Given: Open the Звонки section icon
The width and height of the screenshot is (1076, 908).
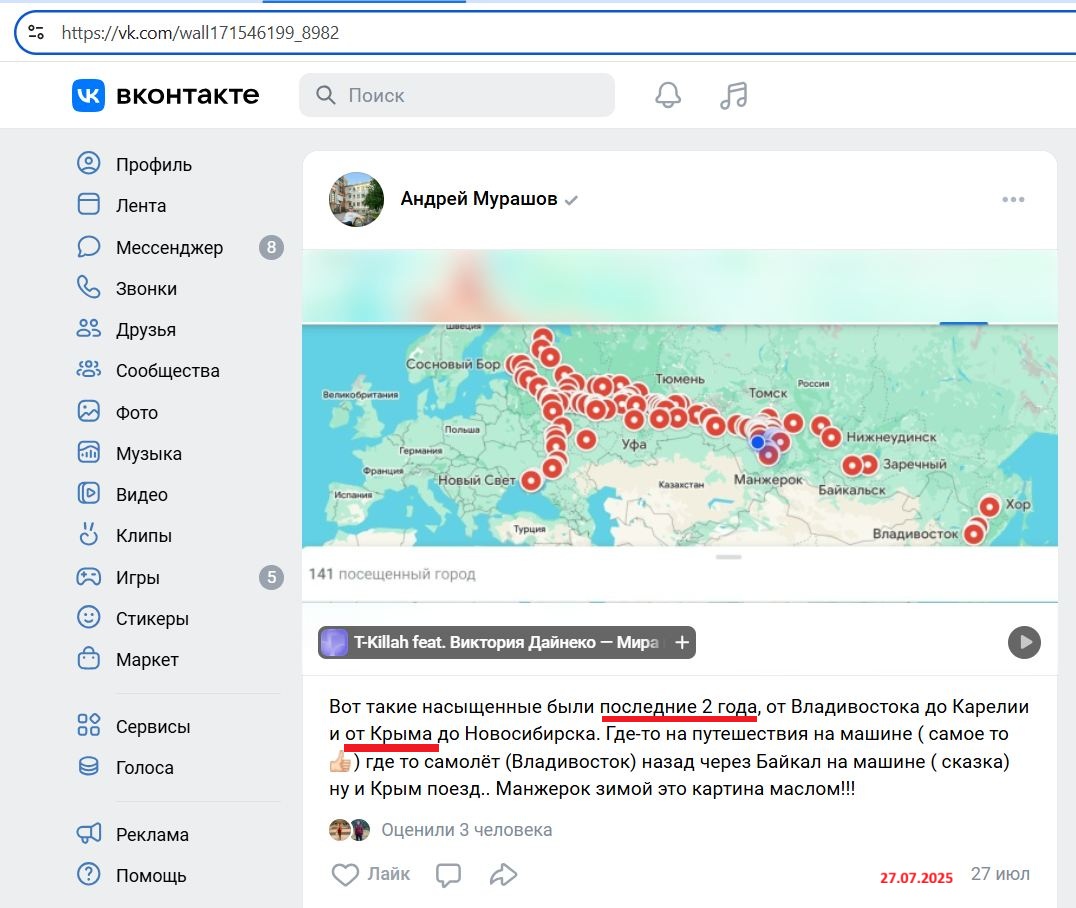Looking at the screenshot, I should click(x=88, y=288).
